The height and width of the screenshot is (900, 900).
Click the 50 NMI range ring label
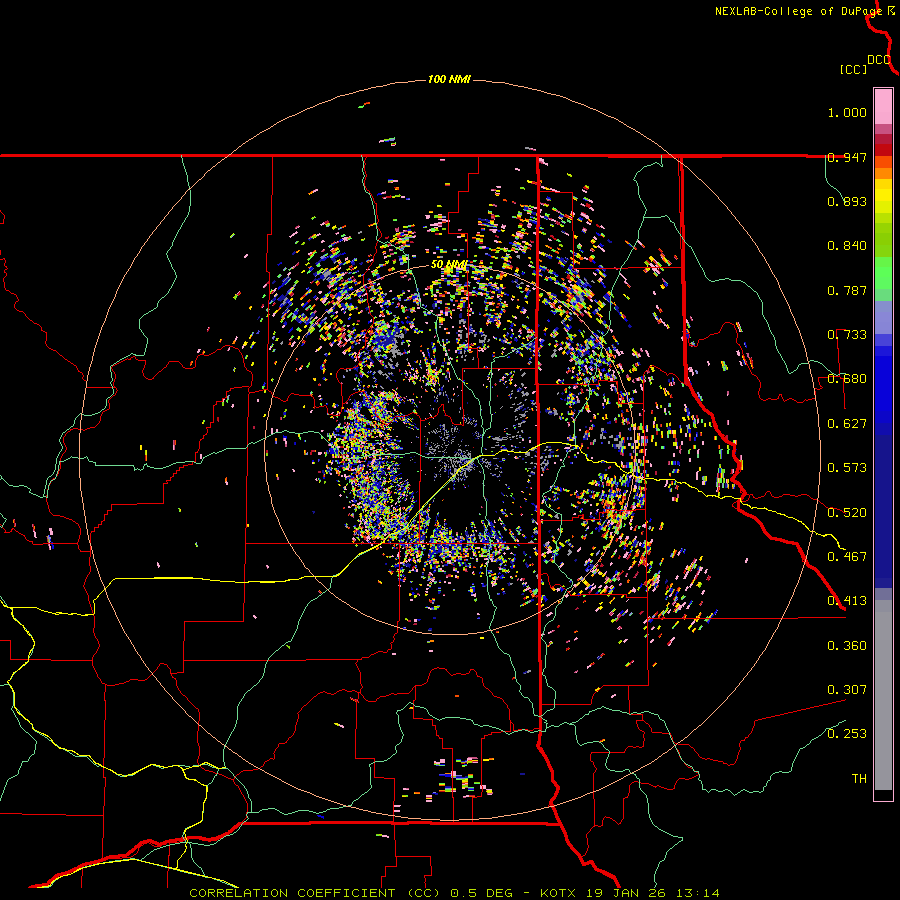click(448, 265)
